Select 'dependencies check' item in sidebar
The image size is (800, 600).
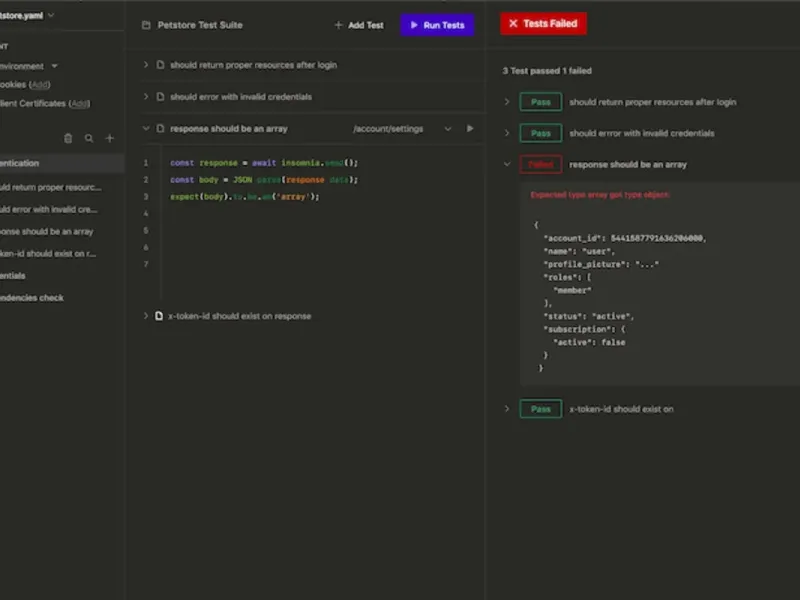32,298
